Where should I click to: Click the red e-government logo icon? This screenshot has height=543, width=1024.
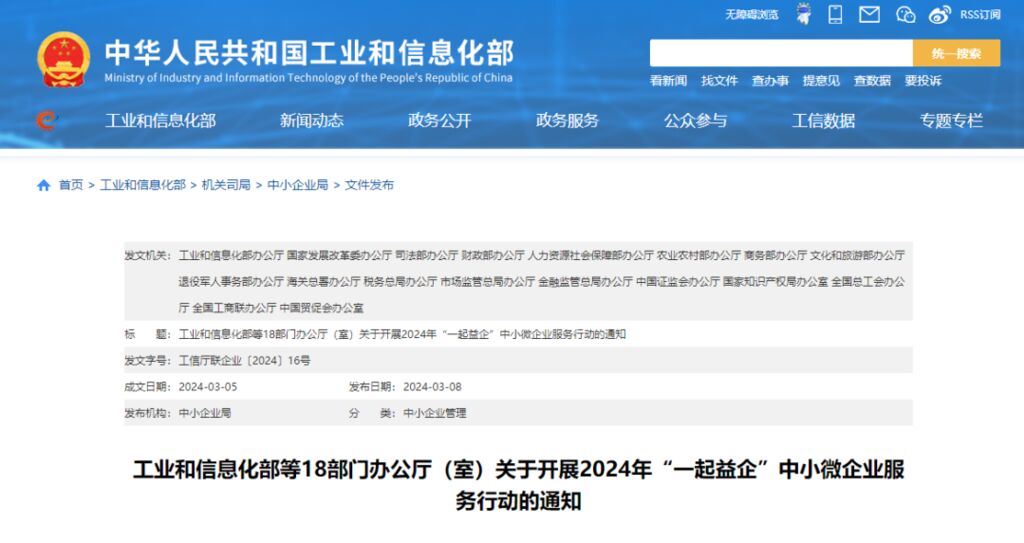pyautogui.click(x=46, y=120)
